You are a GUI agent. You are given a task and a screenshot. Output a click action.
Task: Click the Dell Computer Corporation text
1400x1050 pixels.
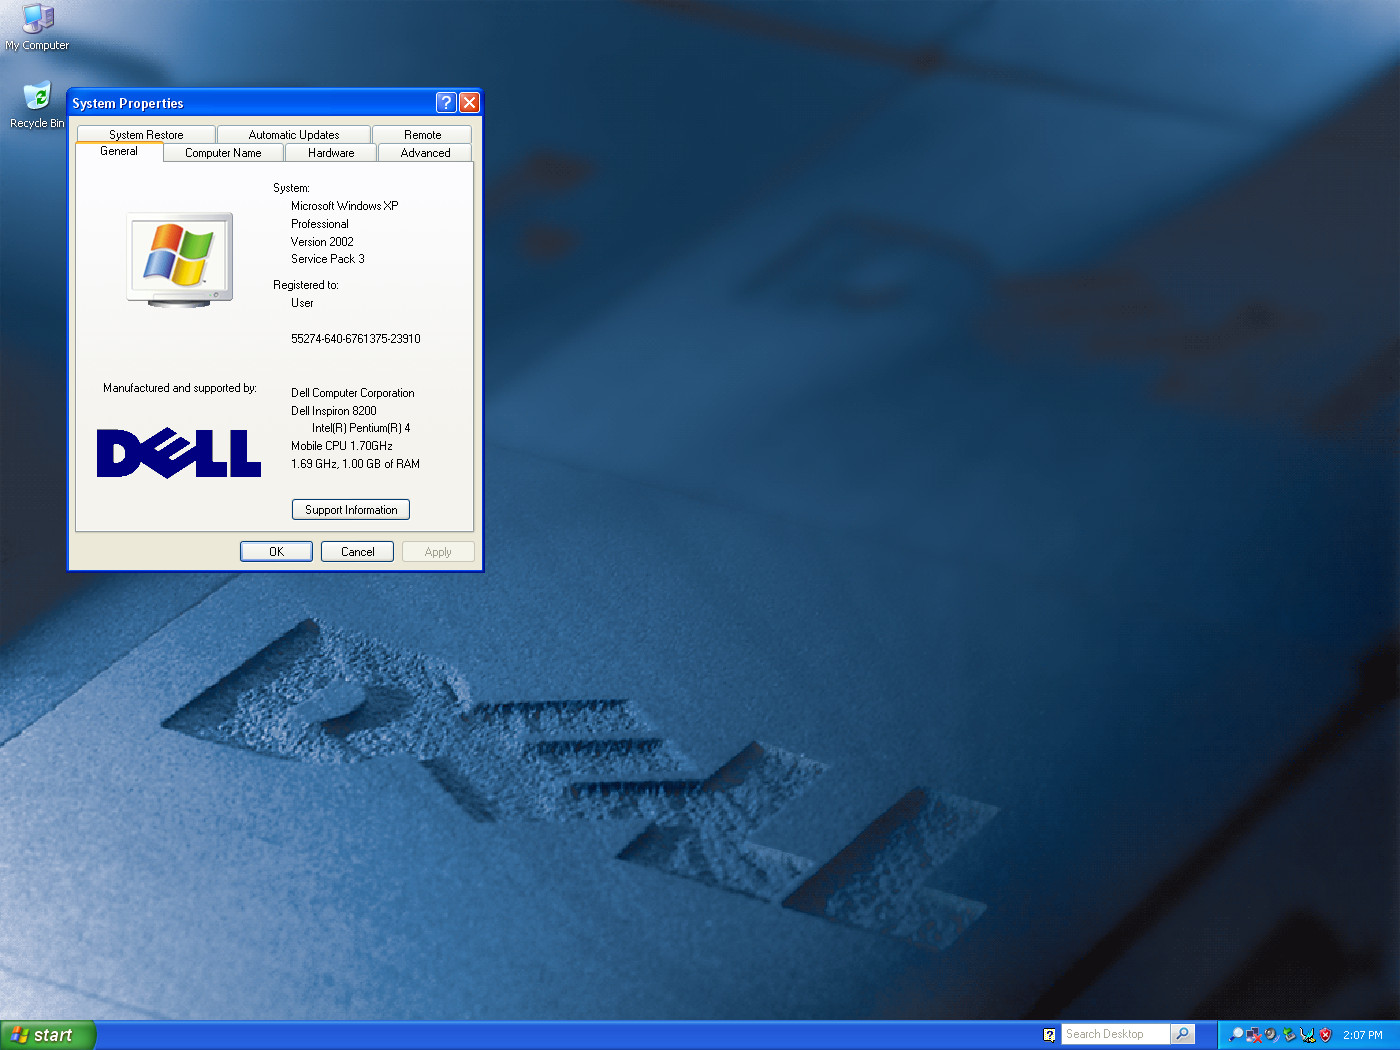pos(353,393)
